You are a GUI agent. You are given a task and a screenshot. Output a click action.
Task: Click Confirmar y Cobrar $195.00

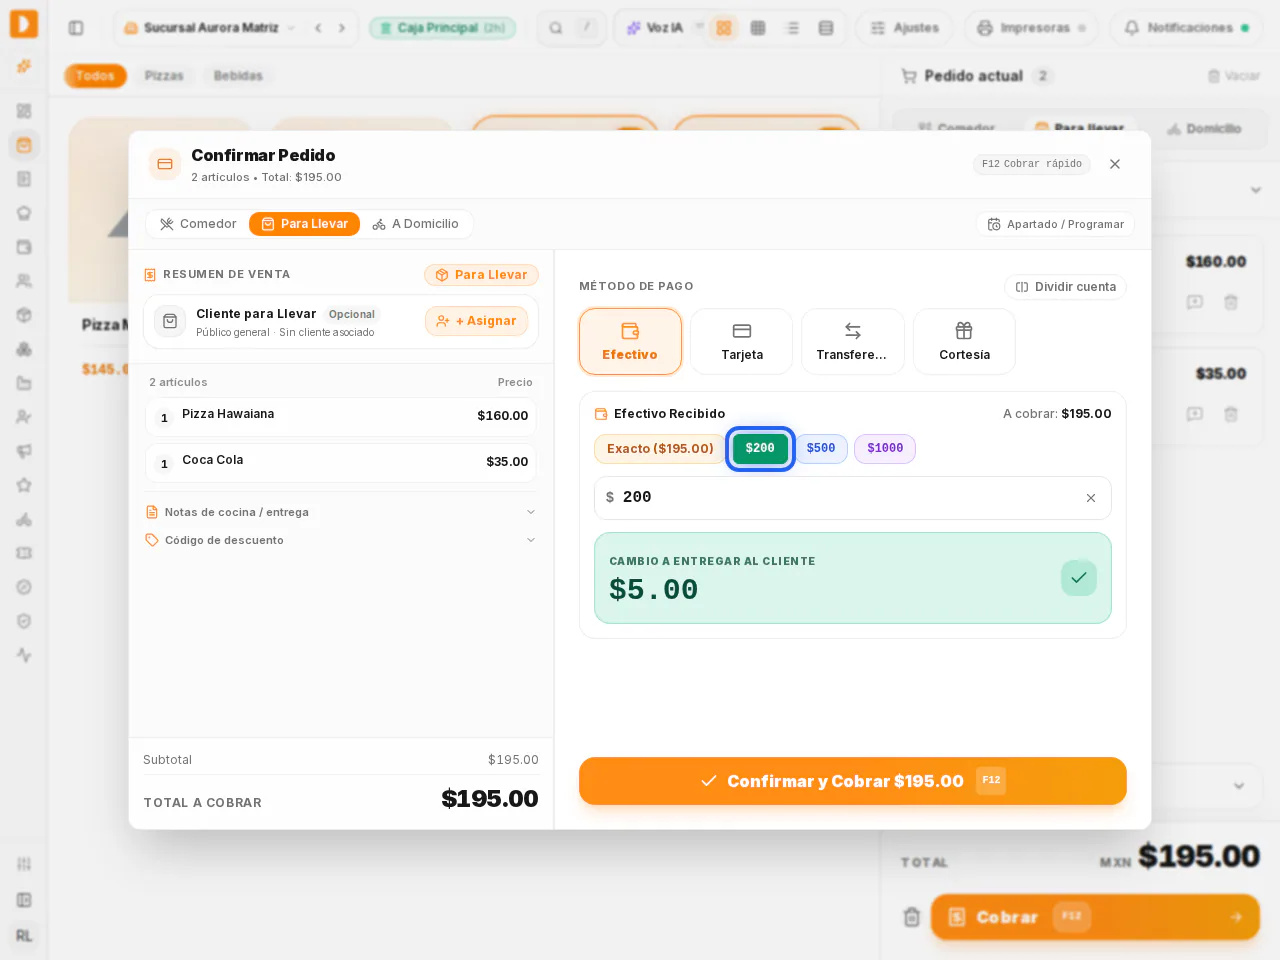853,781
